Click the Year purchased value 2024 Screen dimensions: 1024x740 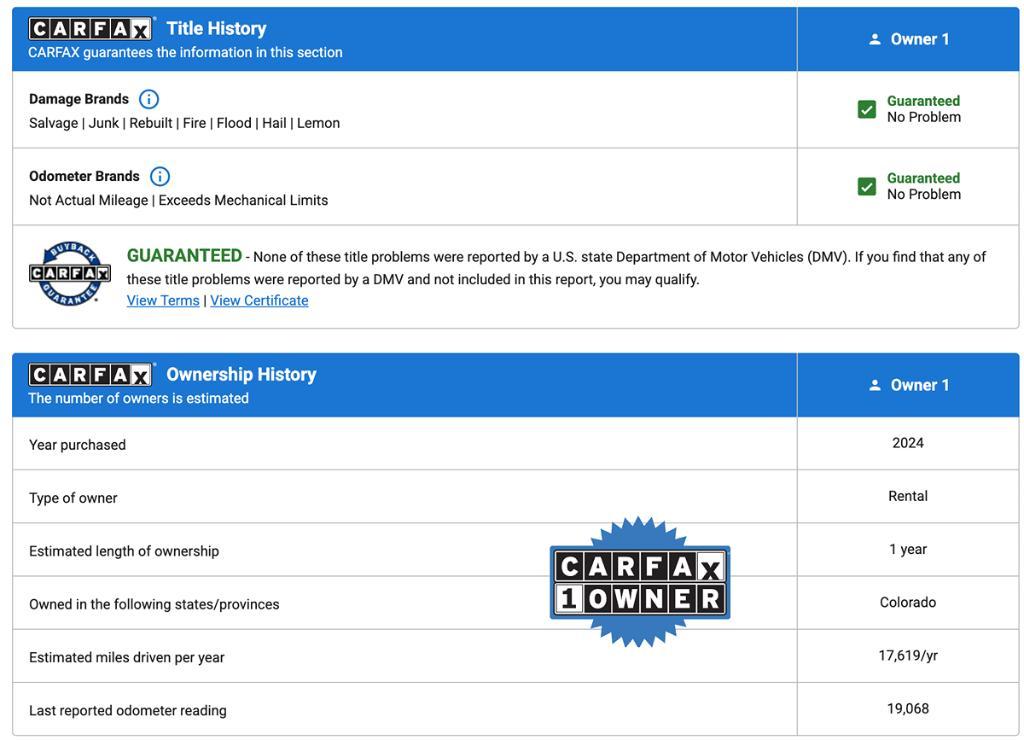pyautogui.click(x=908, y=443)
